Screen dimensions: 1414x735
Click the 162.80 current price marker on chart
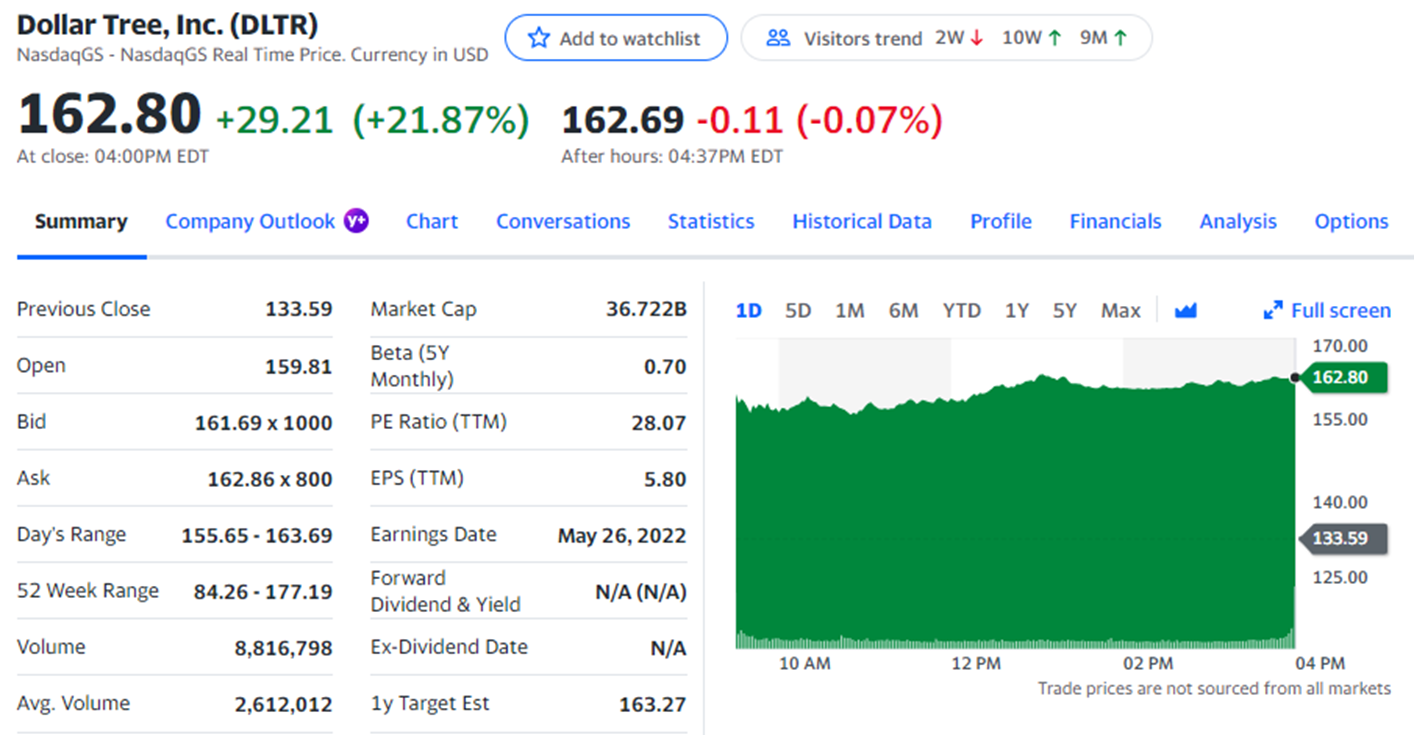coord(1342,377)
